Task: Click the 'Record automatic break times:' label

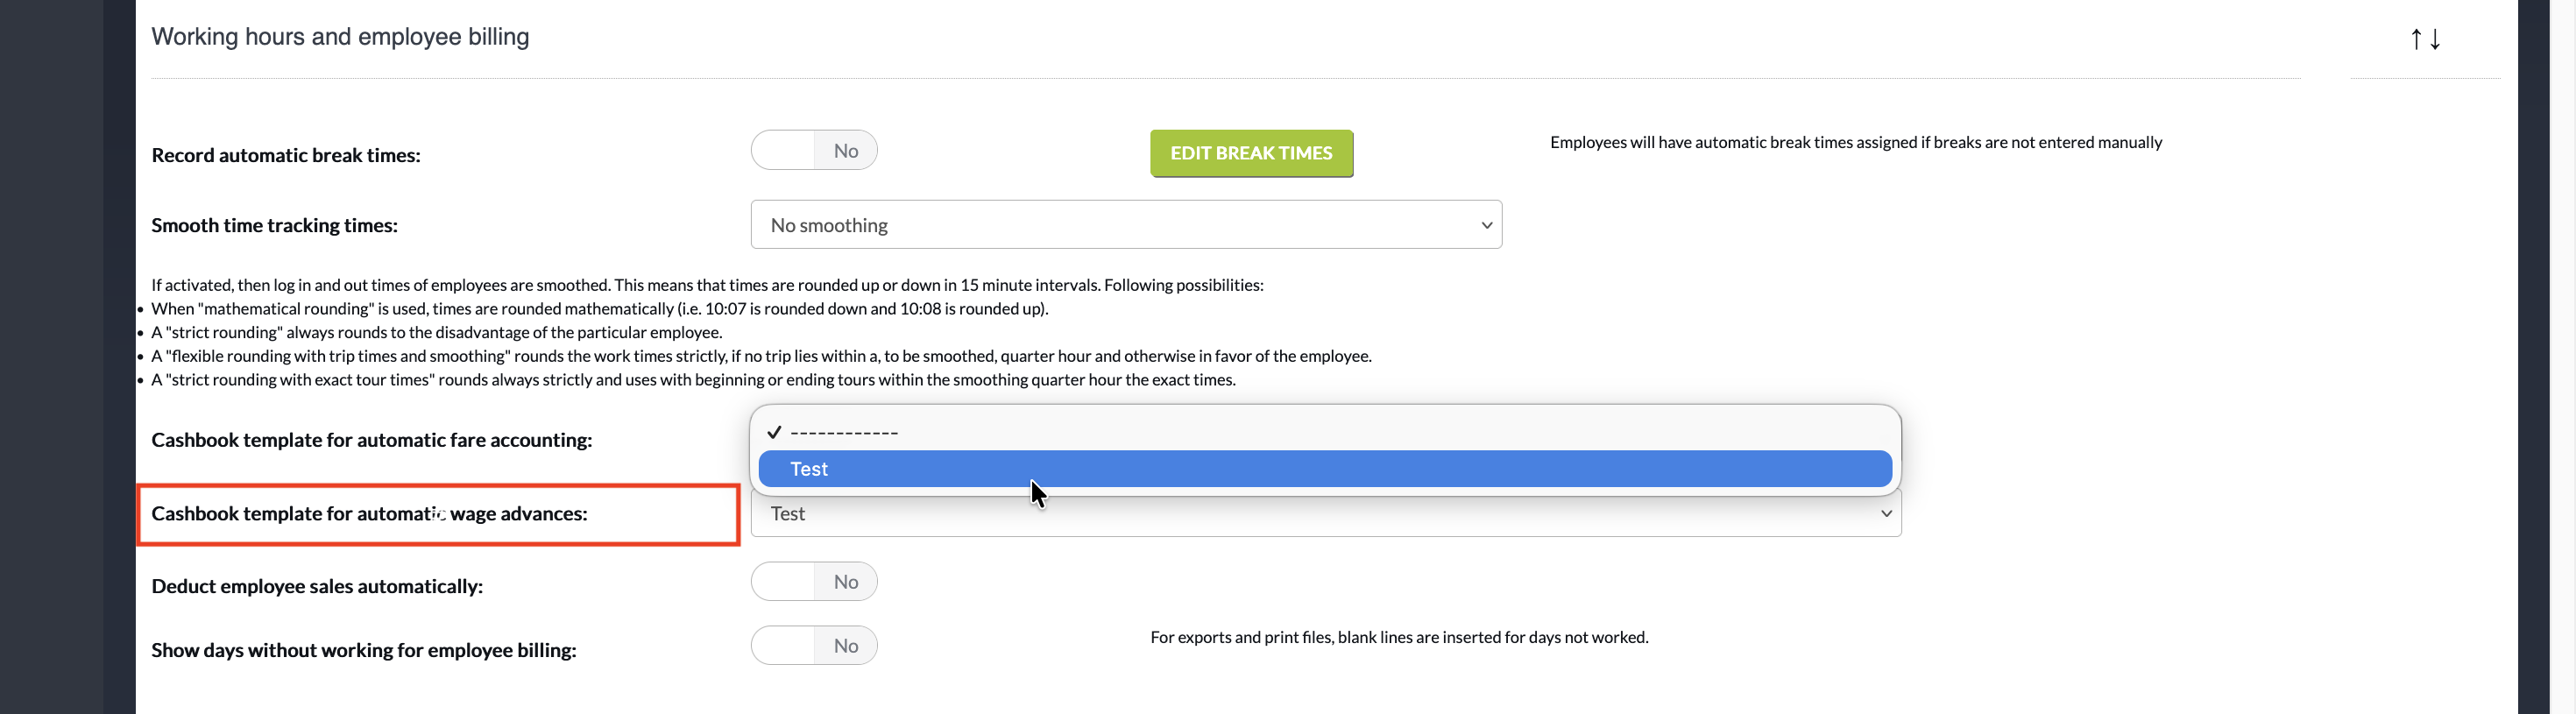Action: click(x=285, y=155)
